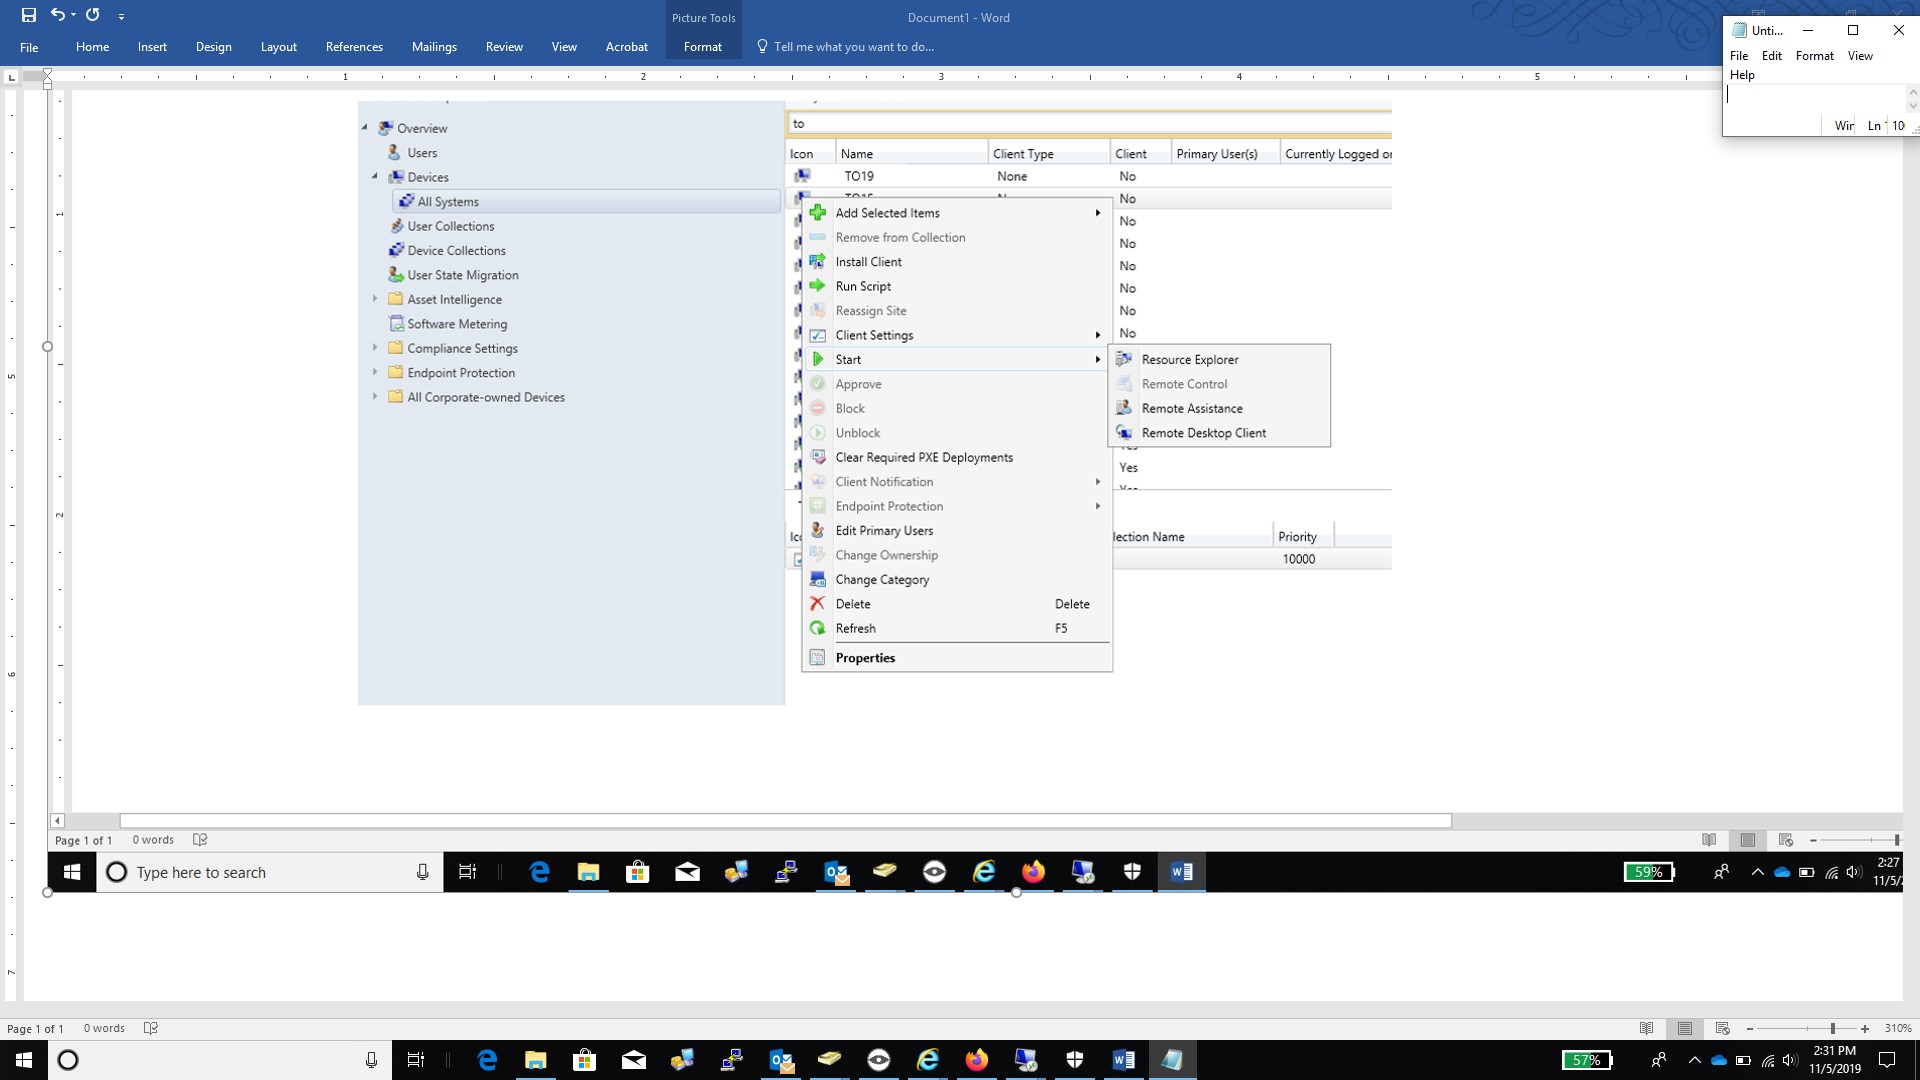Image resolution: width=1920 pixels, height=1080 pixels.
Task: Undo the last action in Word
Action: tap(57, 15)
